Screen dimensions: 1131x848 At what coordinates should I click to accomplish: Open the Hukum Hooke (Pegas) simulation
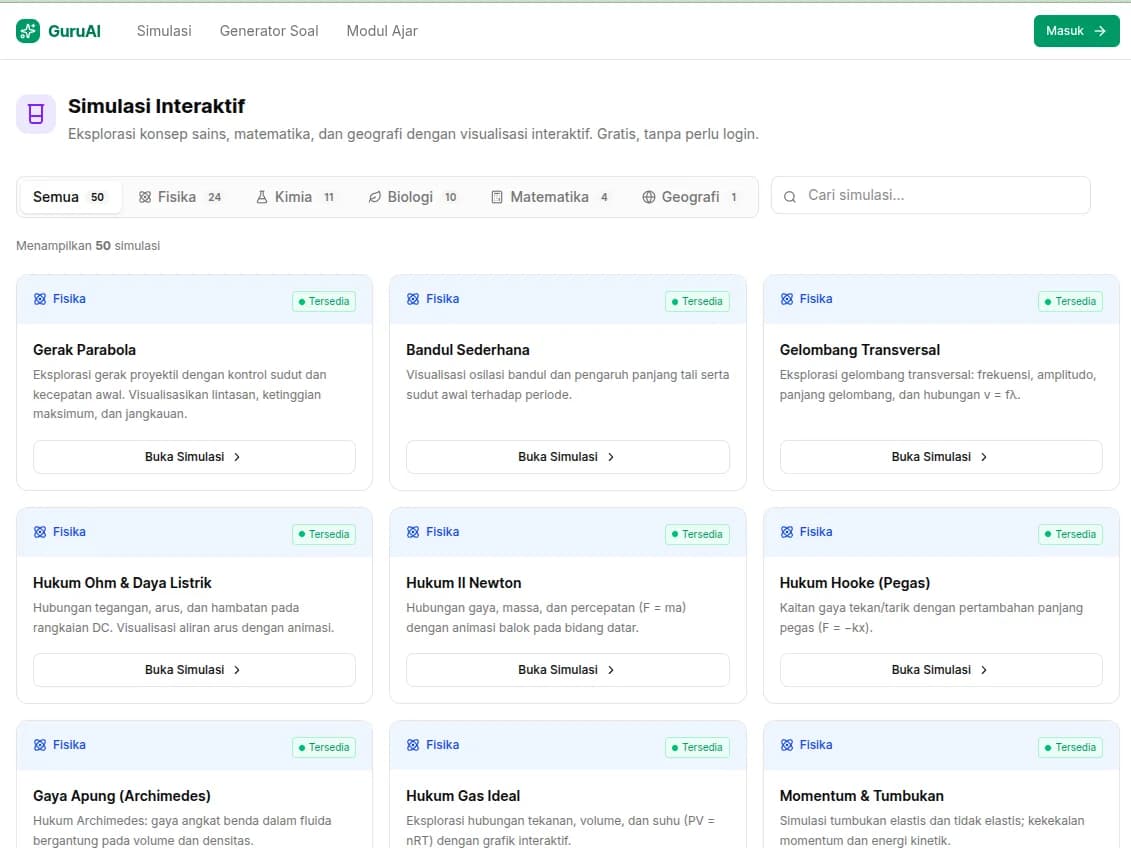941,670
